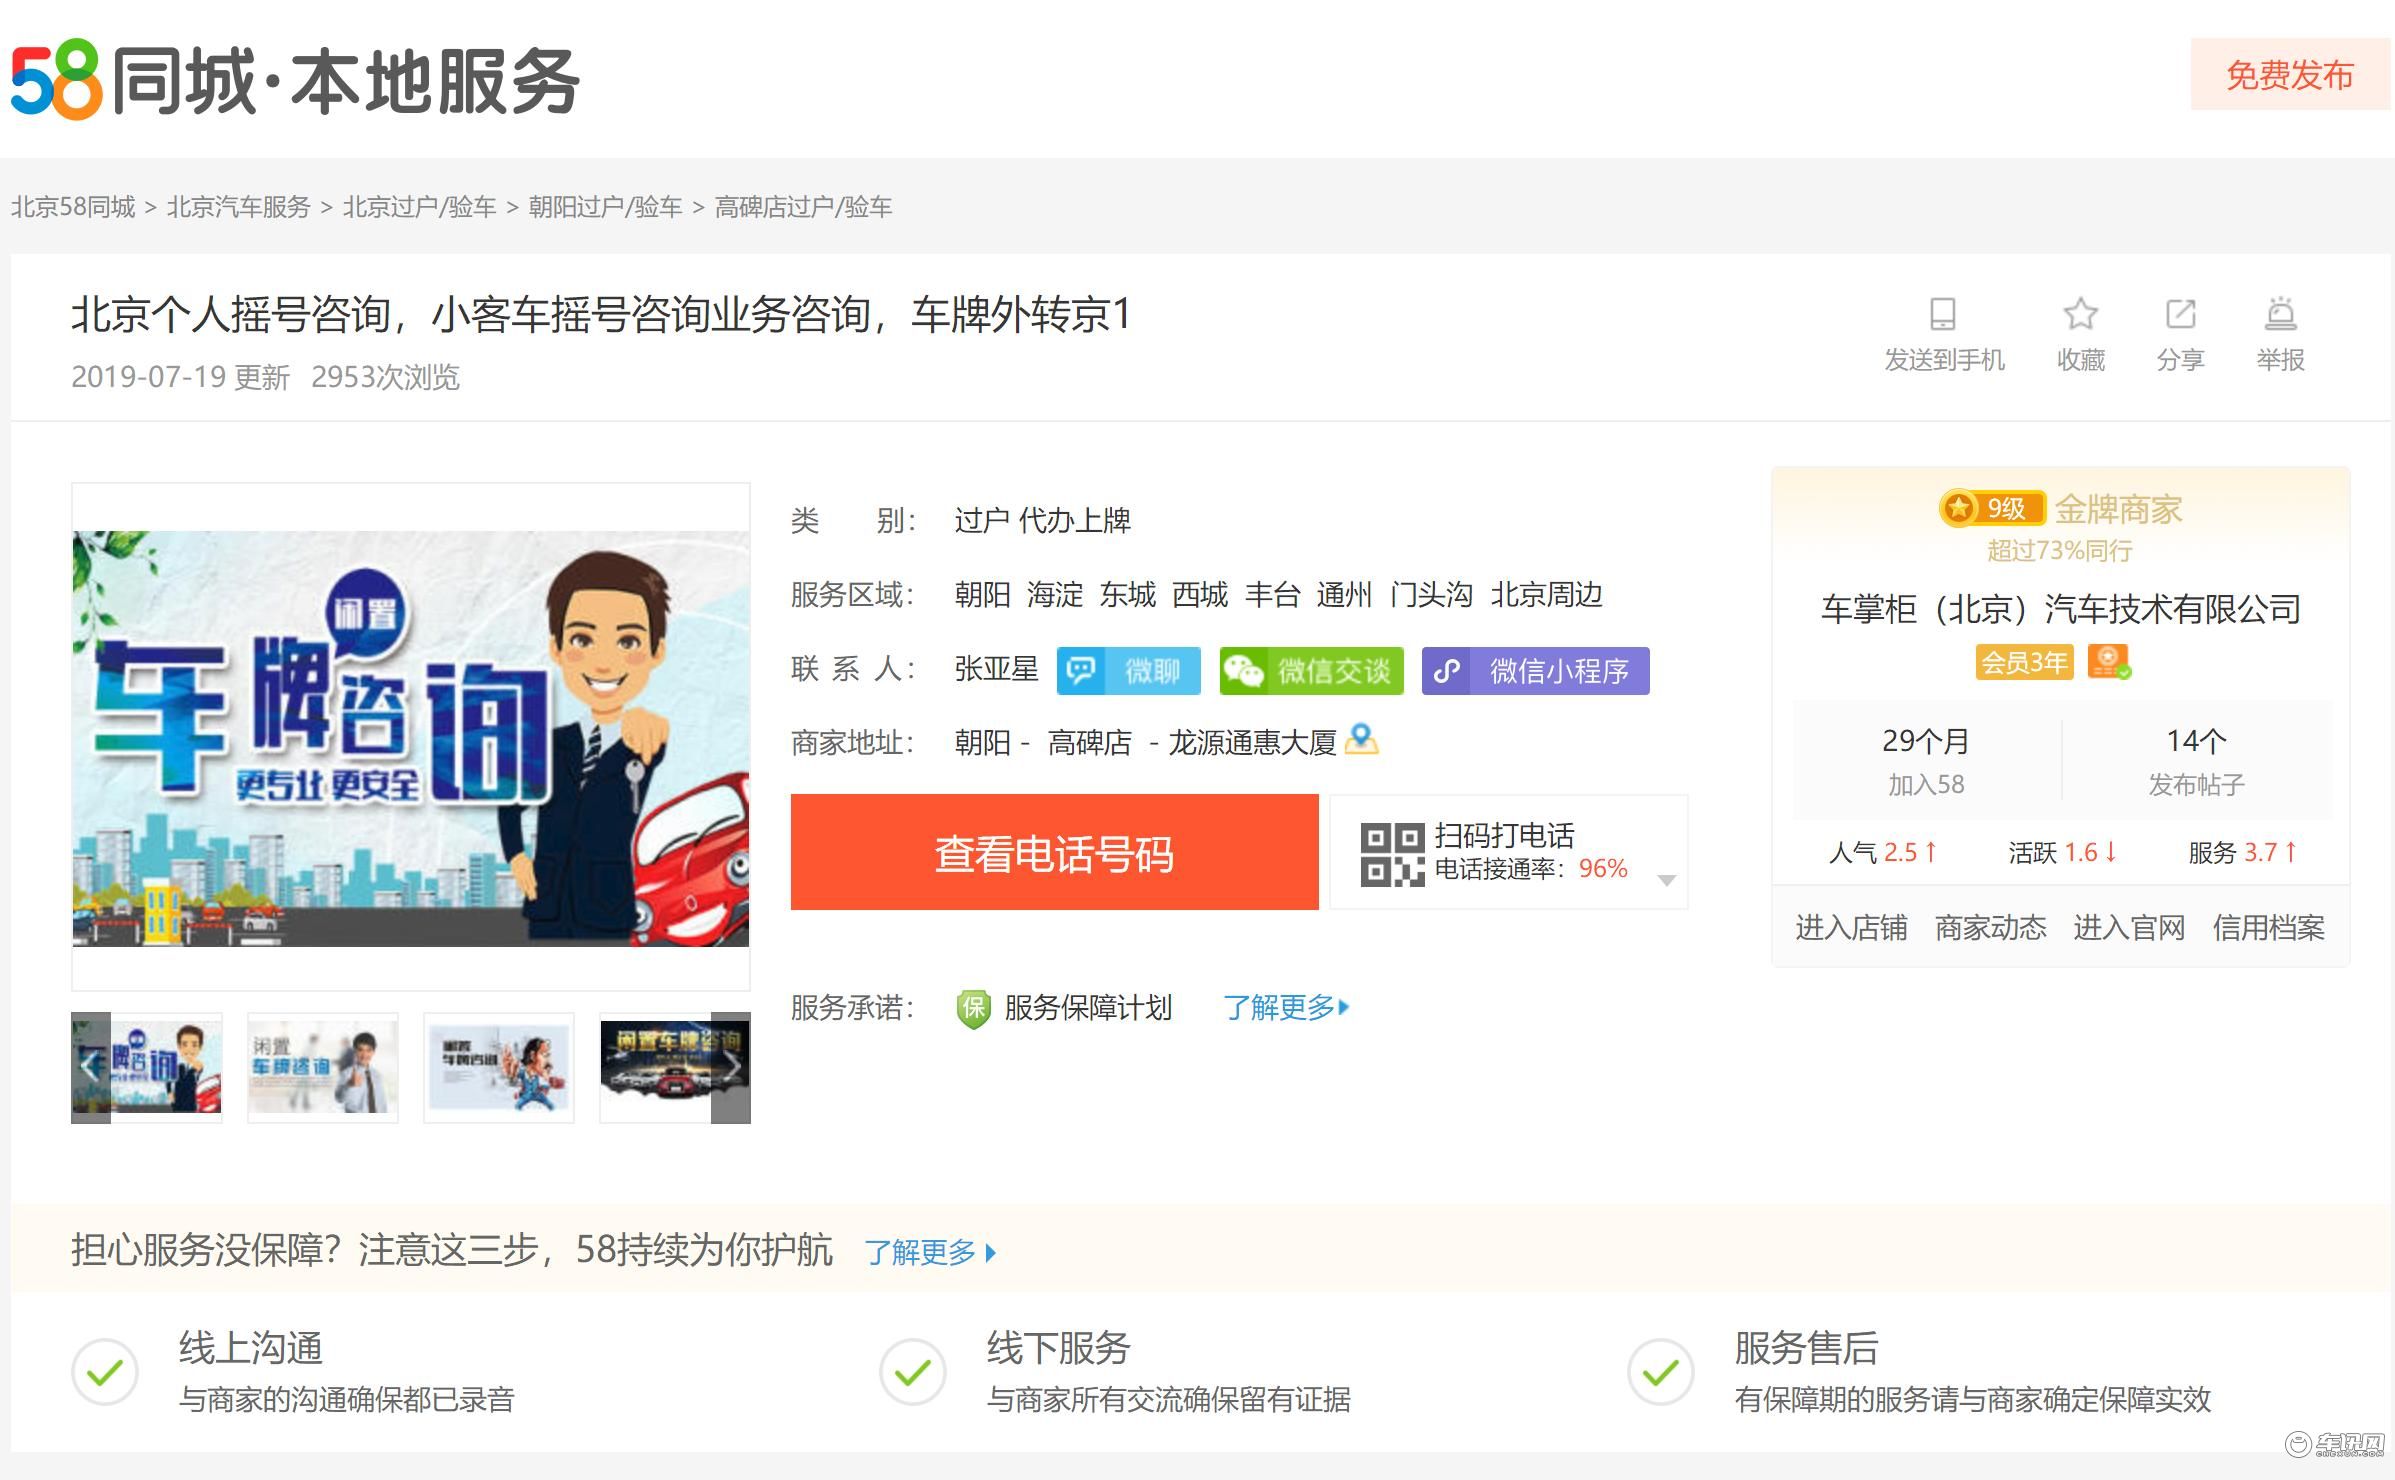Open the 微信小程序 button
Viewport: 2395px width, 1480px height.
click(x=1535, y=671)
